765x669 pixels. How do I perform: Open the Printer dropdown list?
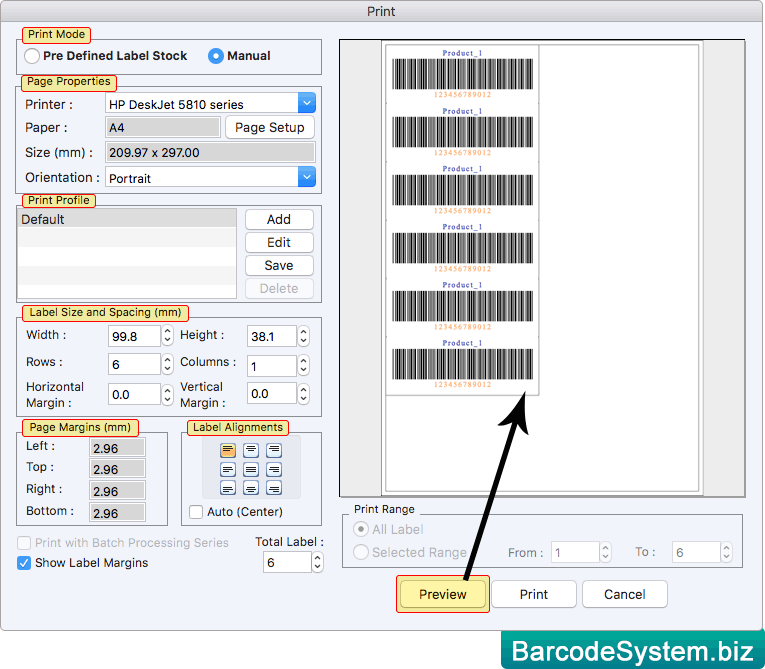[307, 103]
